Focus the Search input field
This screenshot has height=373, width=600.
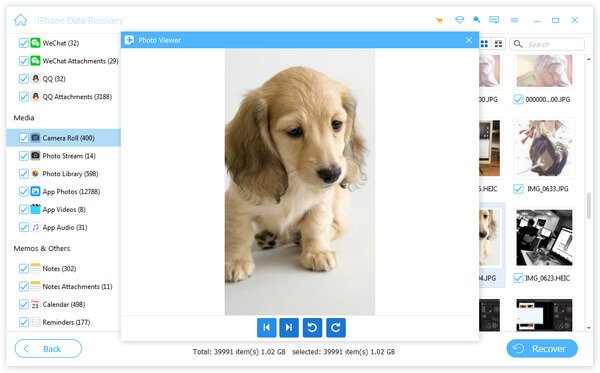(x=547, y=44)
